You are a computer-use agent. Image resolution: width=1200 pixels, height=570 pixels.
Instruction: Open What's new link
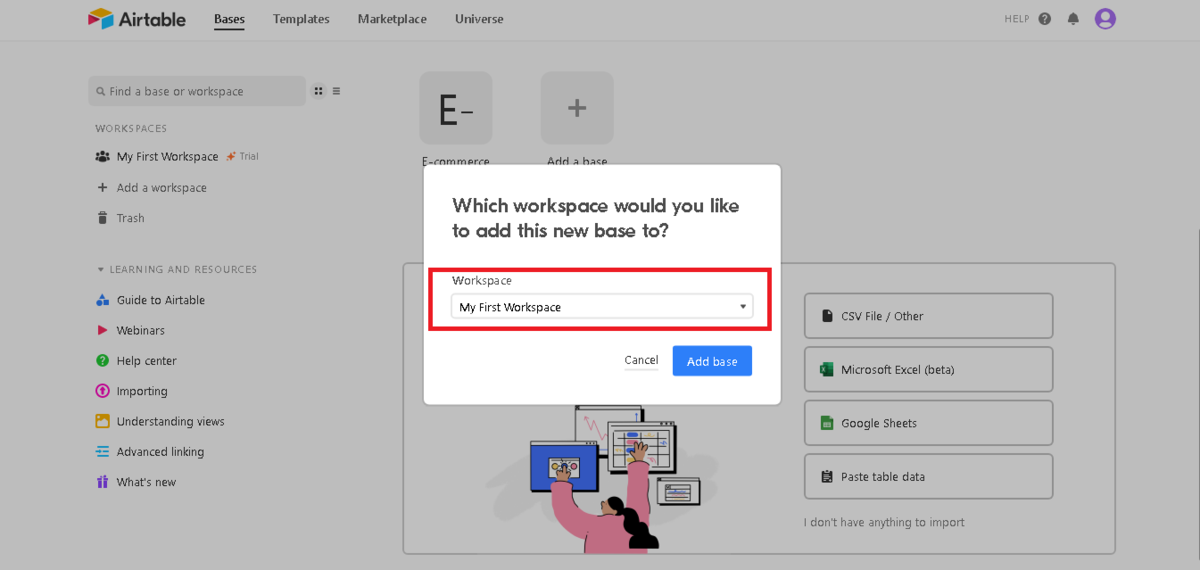[x=146, y=482]
